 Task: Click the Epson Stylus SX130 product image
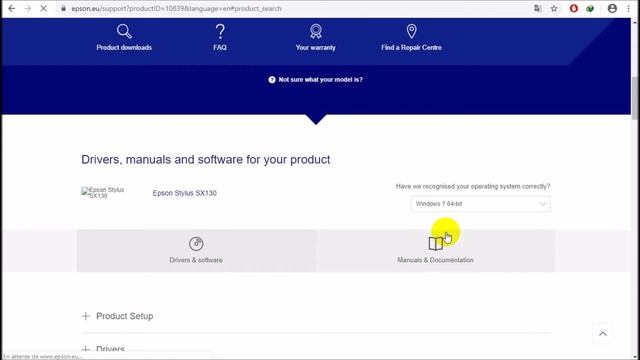[103, 193]
